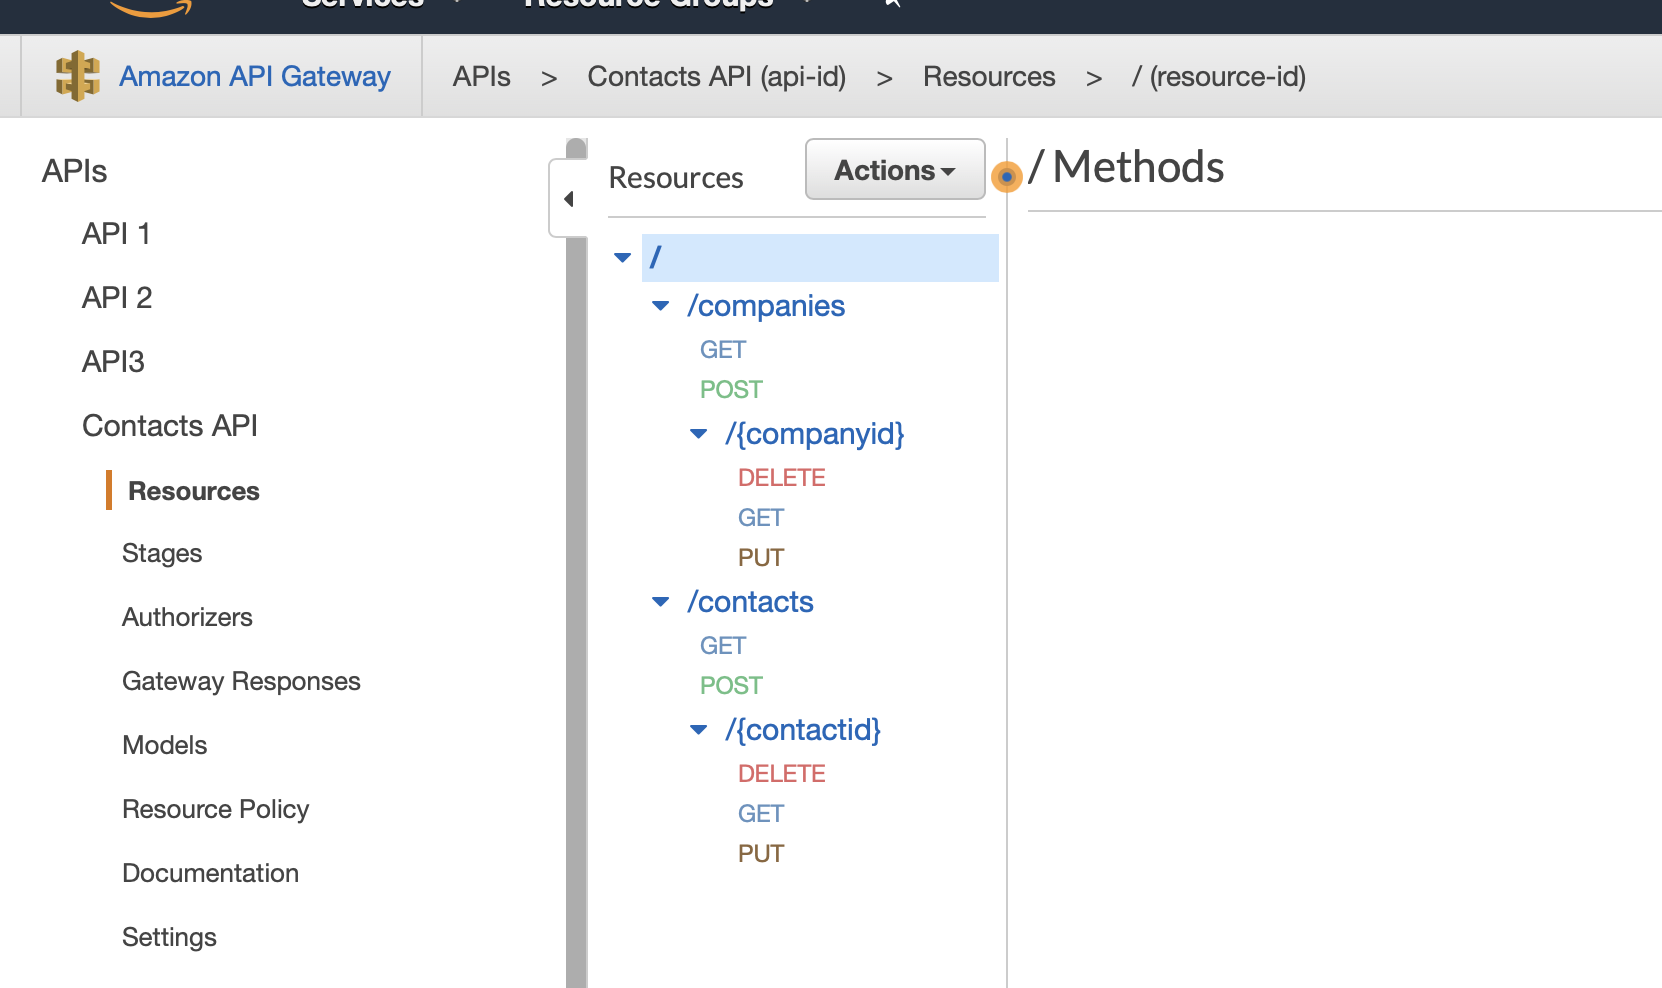Open the POST method under /contacts
Screen dimensions: 1662x988
pos(731,686)
